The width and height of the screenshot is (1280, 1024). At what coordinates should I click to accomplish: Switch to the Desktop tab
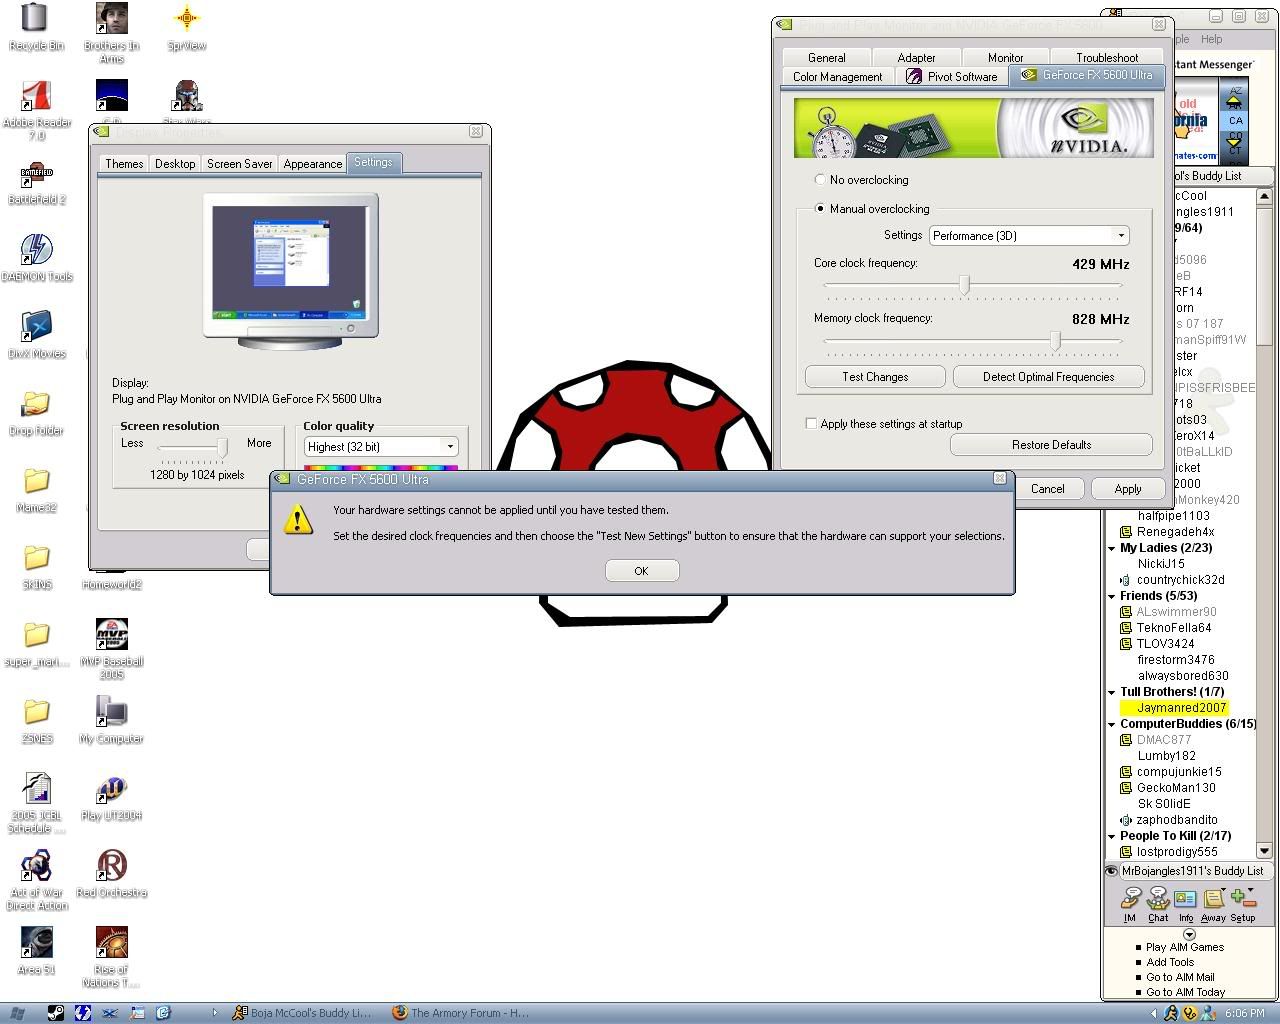tap(175, 164)
